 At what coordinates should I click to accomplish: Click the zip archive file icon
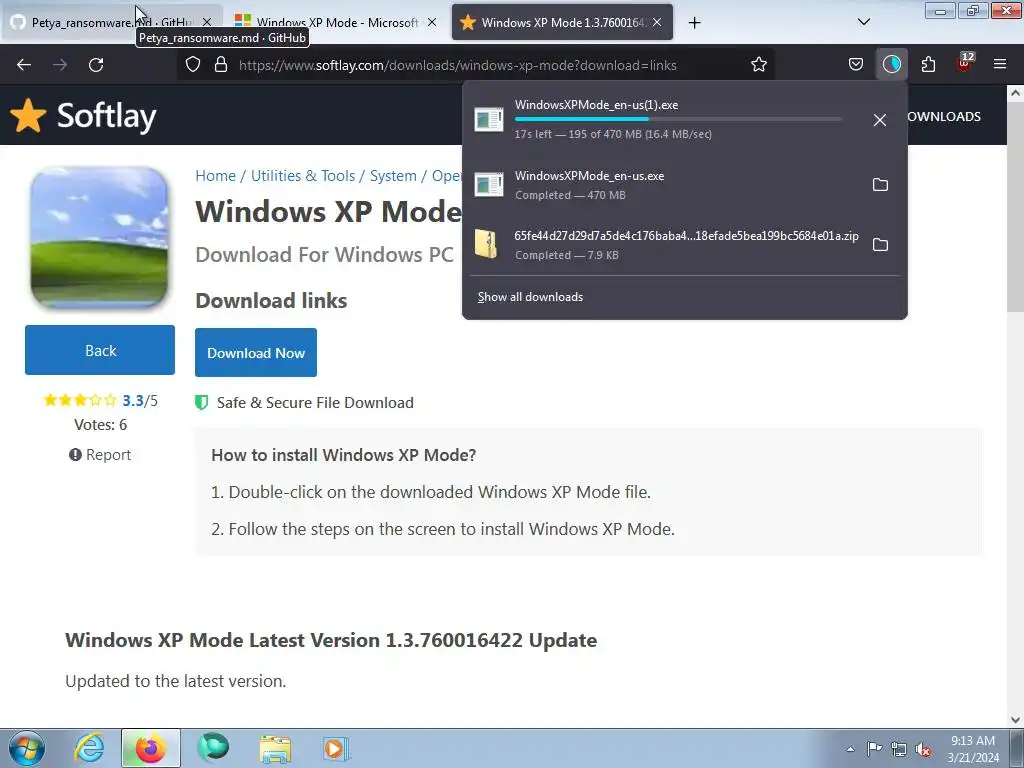pyautogui.click(x=486, y=245)
